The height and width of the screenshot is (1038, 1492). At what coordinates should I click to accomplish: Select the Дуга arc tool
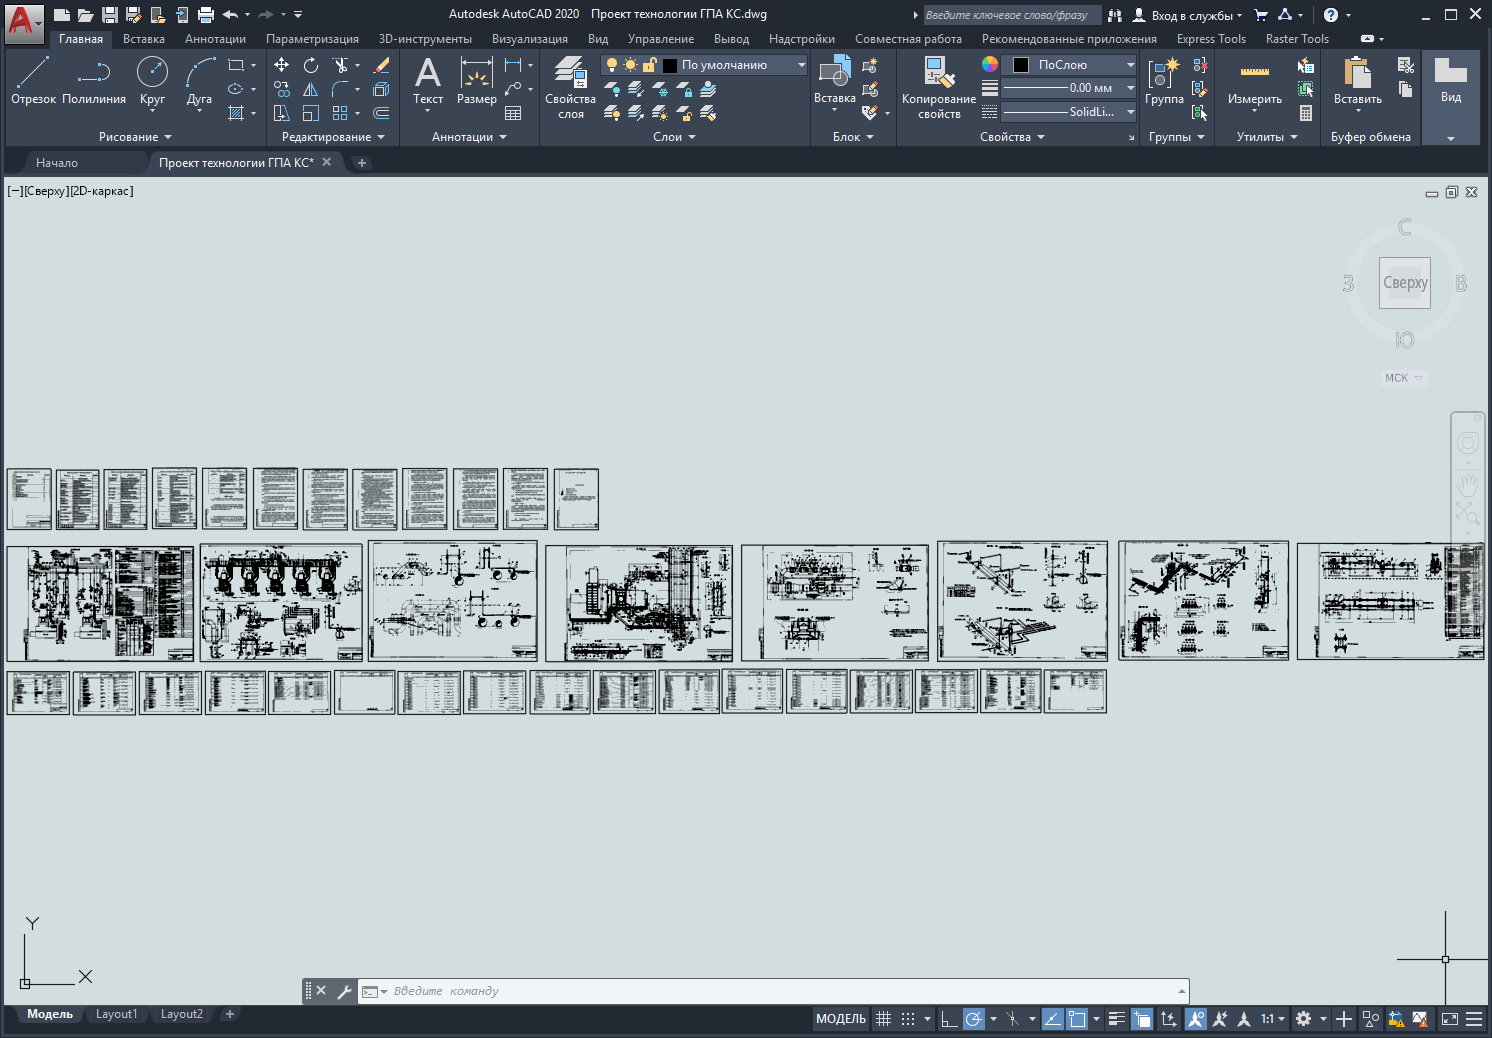click(x=199, y=80)
